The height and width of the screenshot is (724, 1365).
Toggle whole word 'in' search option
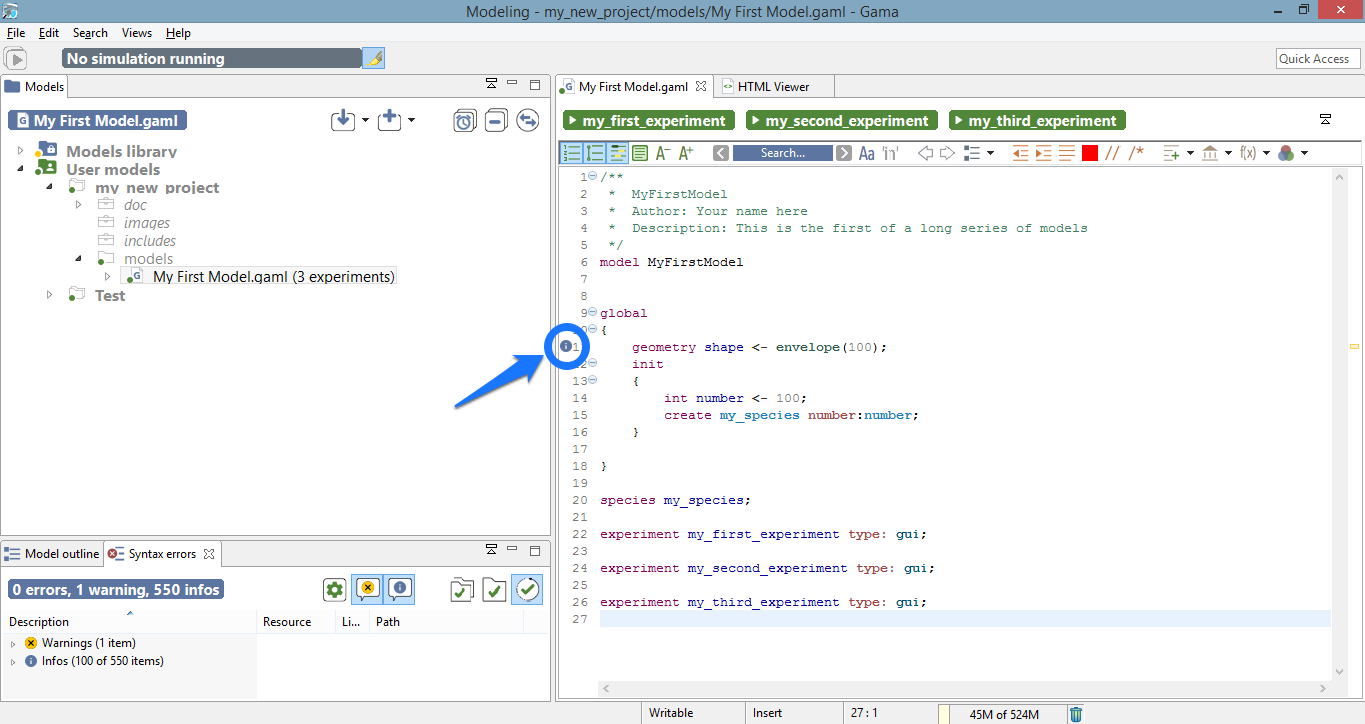click(891, 153)
